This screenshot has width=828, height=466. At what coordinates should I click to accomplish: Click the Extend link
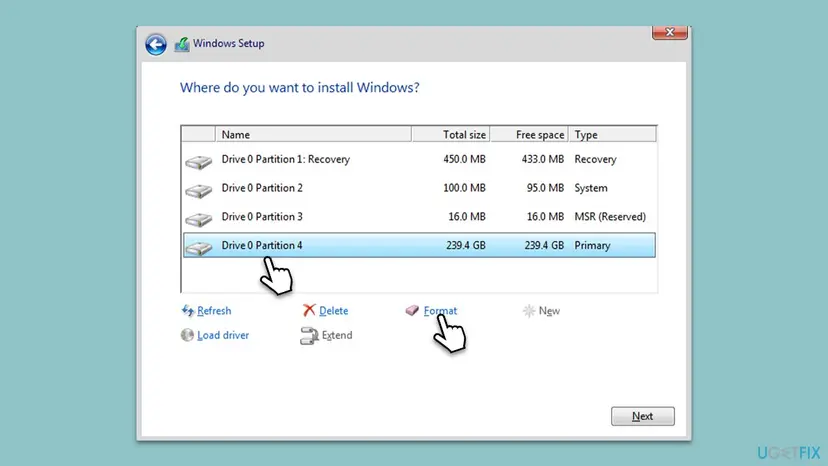337,335
